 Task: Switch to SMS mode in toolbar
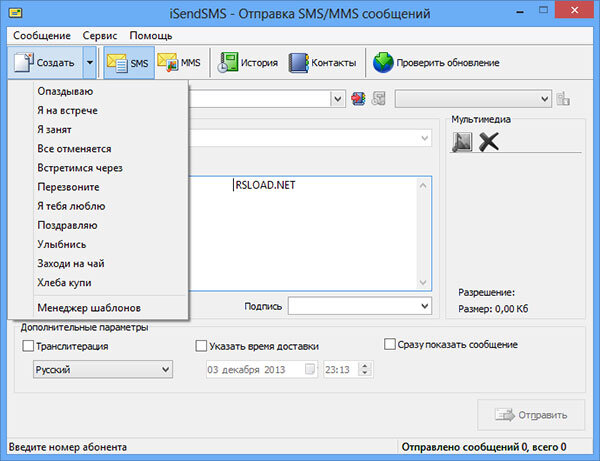[x=129, y=63]
